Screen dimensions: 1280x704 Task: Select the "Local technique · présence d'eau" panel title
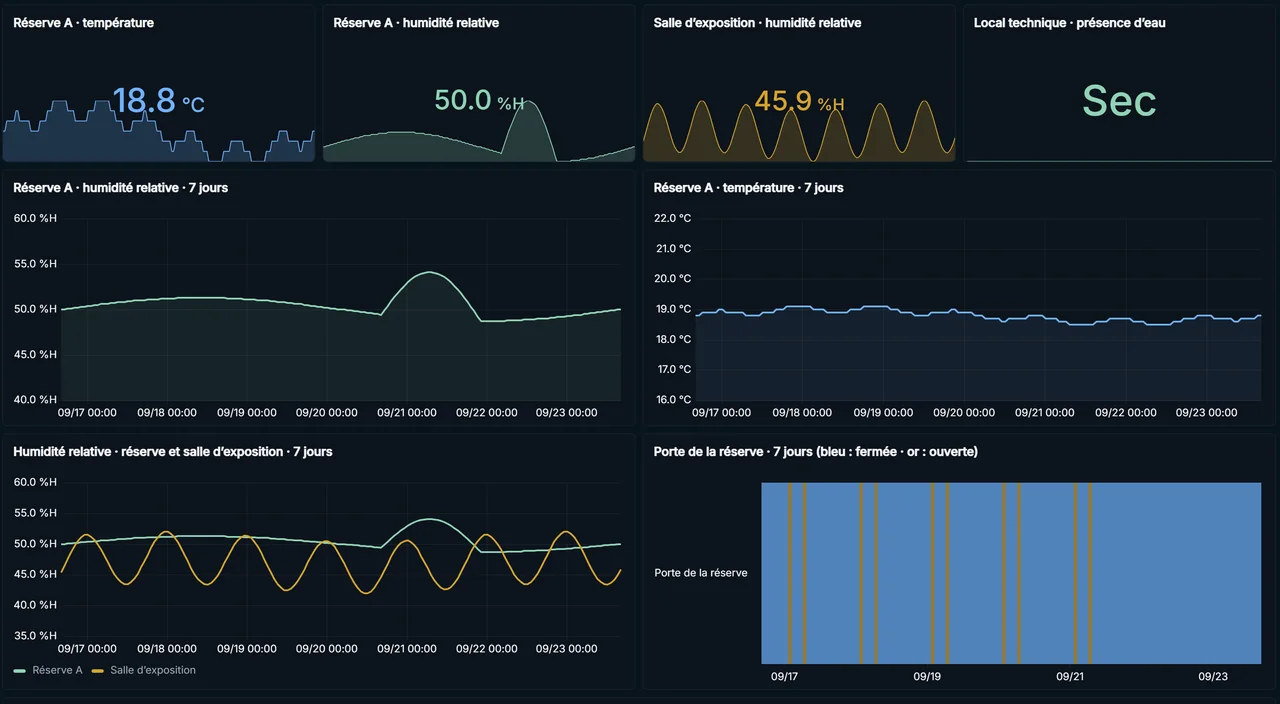point(1069,22)
